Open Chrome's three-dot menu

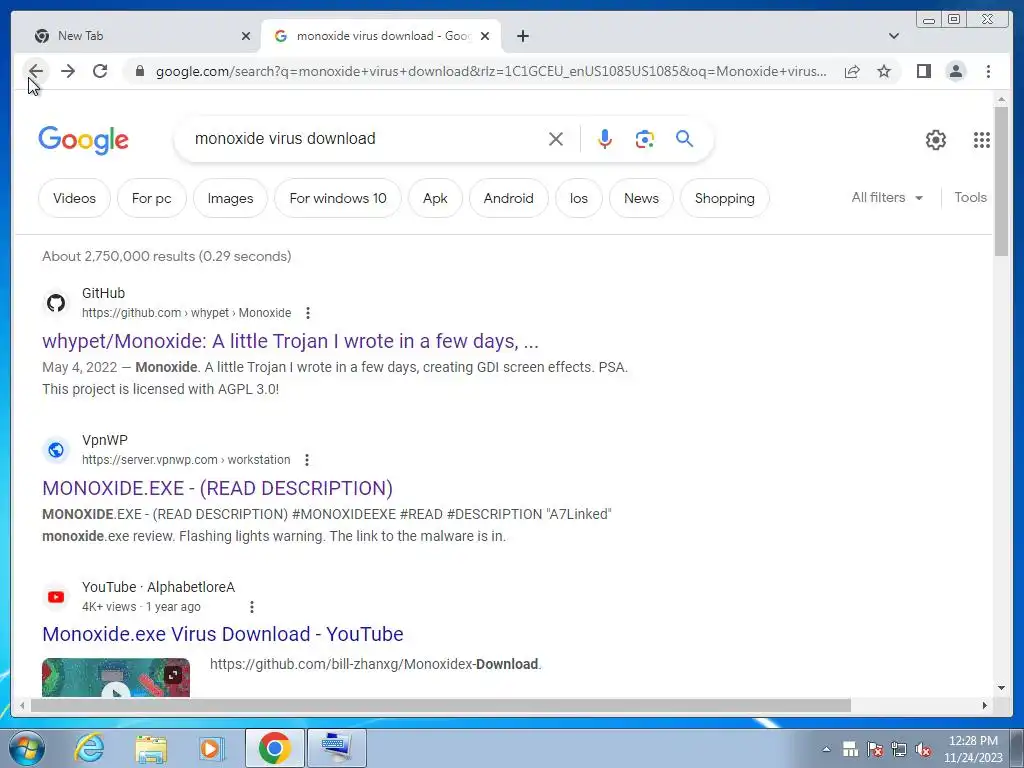pyautogui.click(x=988, y=71)
